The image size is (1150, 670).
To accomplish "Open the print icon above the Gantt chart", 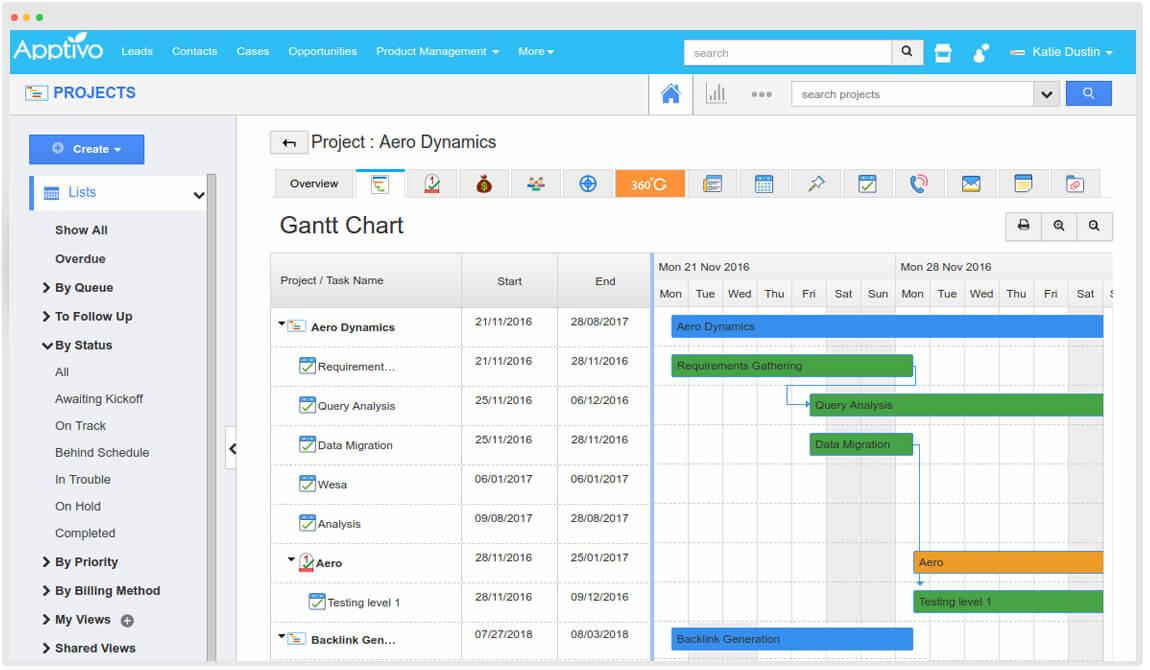I will pos(1023,226).
